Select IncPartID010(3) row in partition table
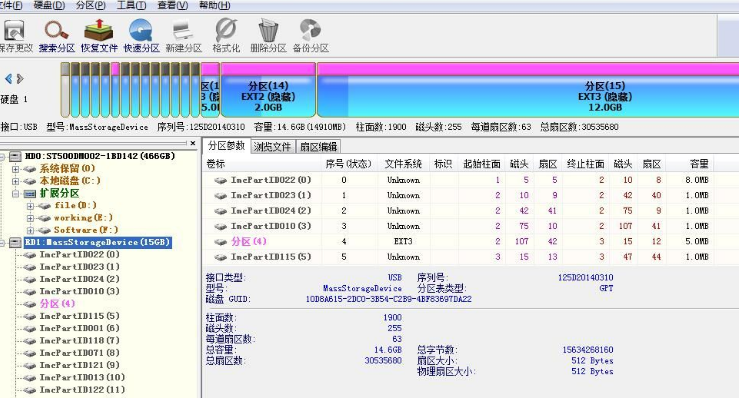Viewport: 745px width, 398px height. 458,226
